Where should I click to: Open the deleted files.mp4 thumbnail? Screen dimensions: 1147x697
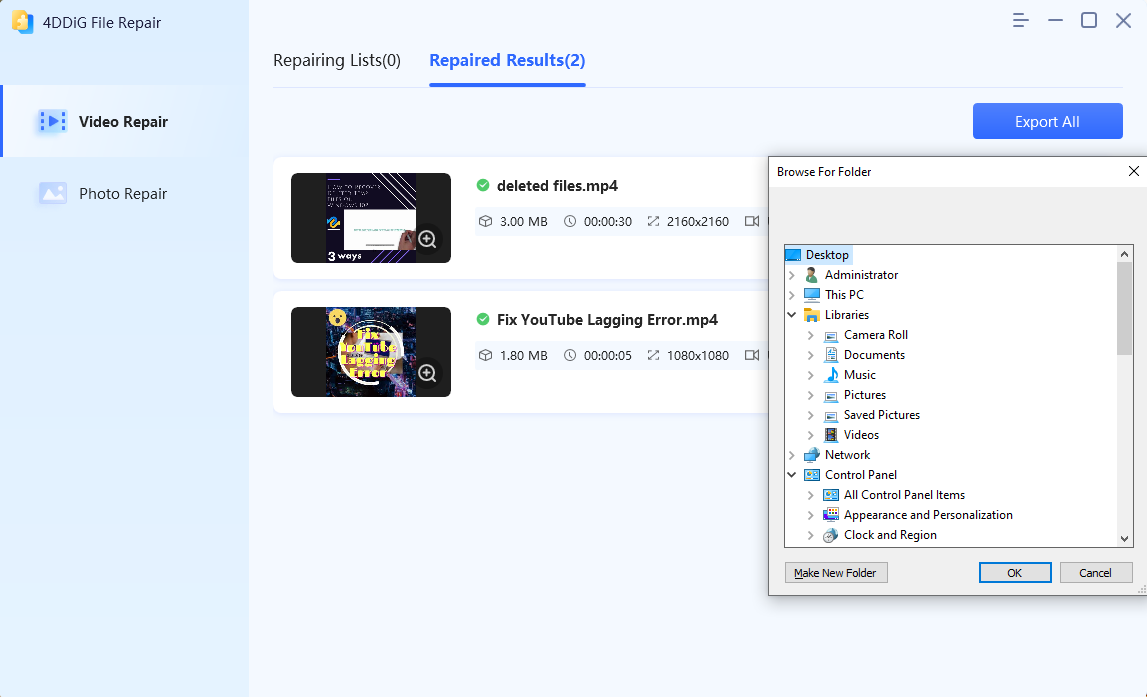pyautogui.click(x=371, y=218)
